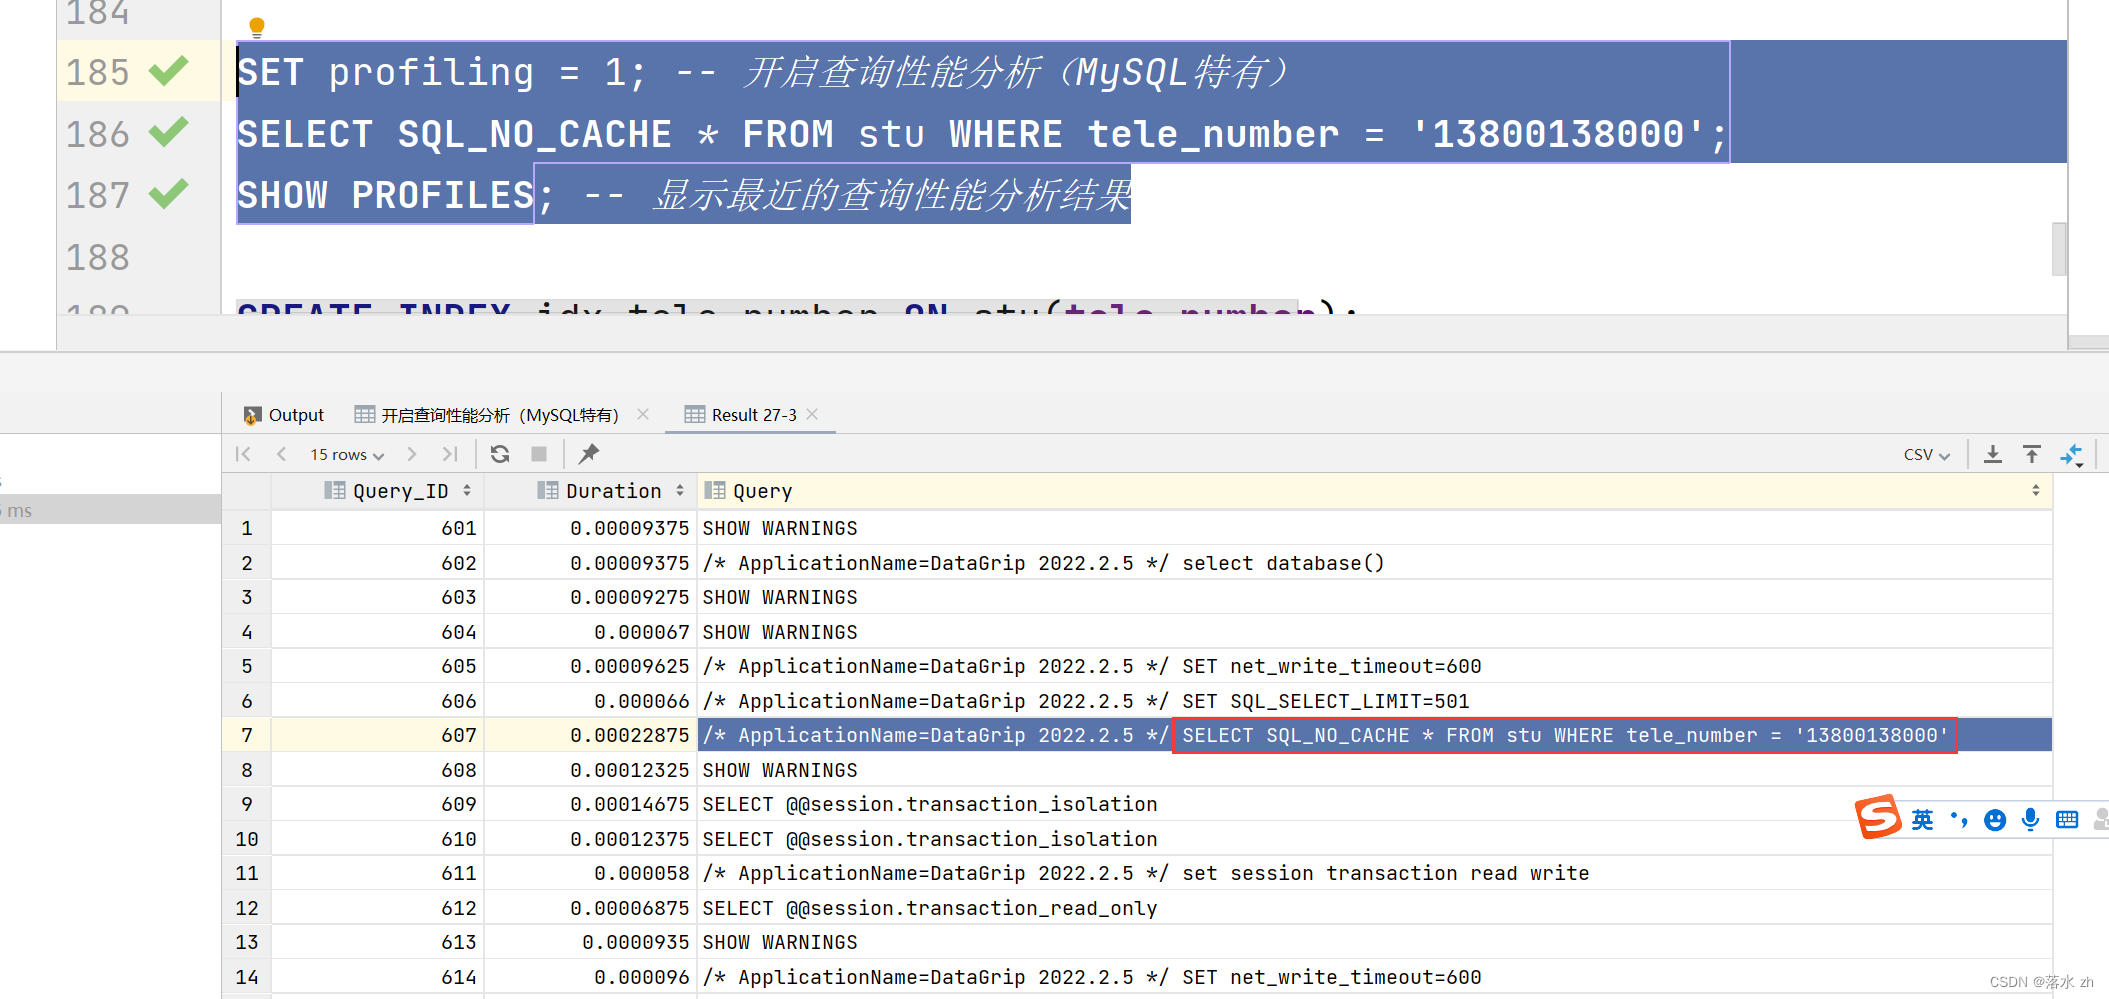
Task: Select Duration cell 0.000067
Action: coord(591,632)
